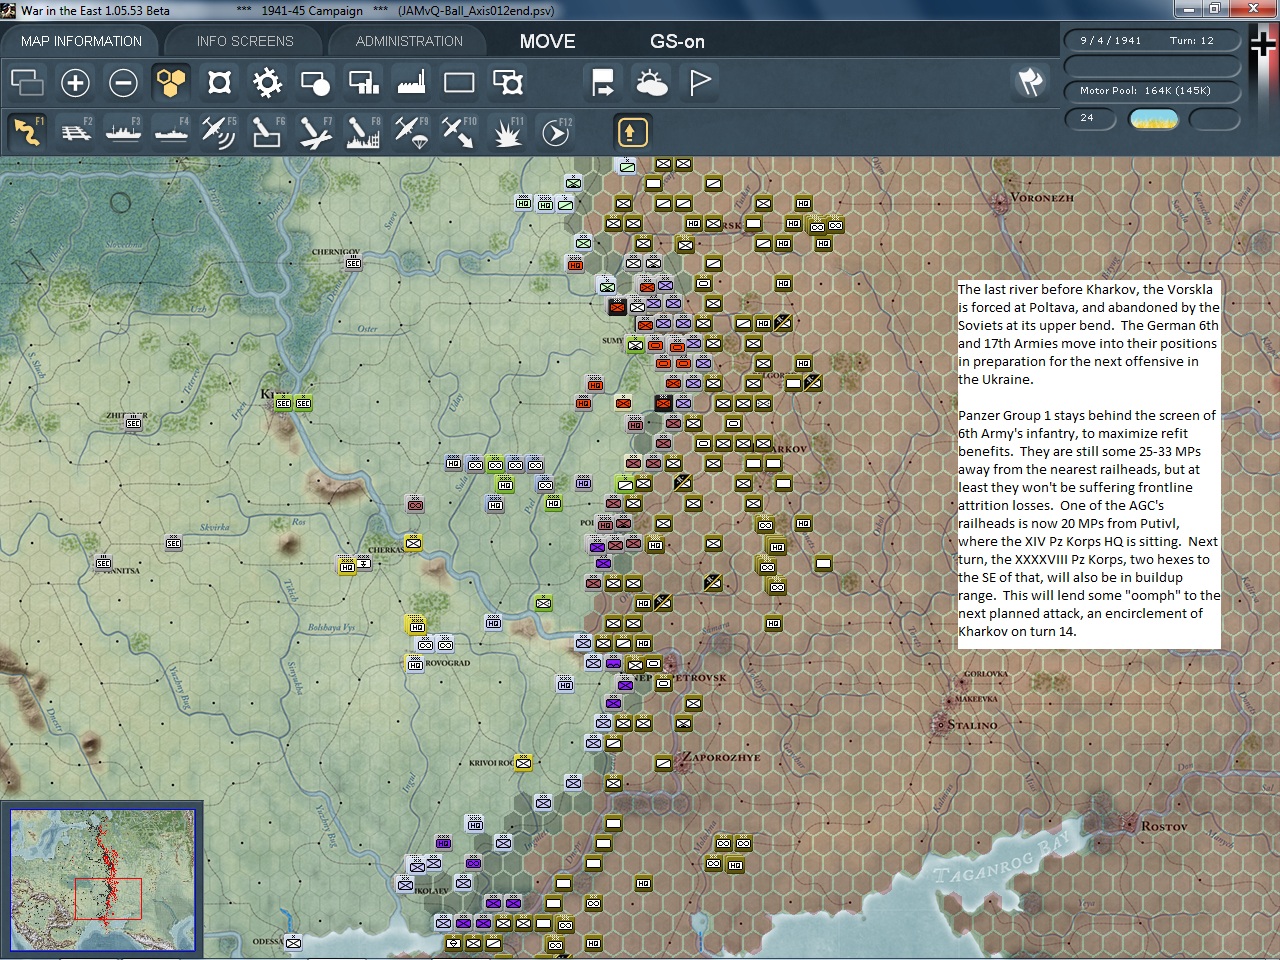Click the minimap overview in corner
The height and width of the screenshot is (960, 1280).
(102, 880)
